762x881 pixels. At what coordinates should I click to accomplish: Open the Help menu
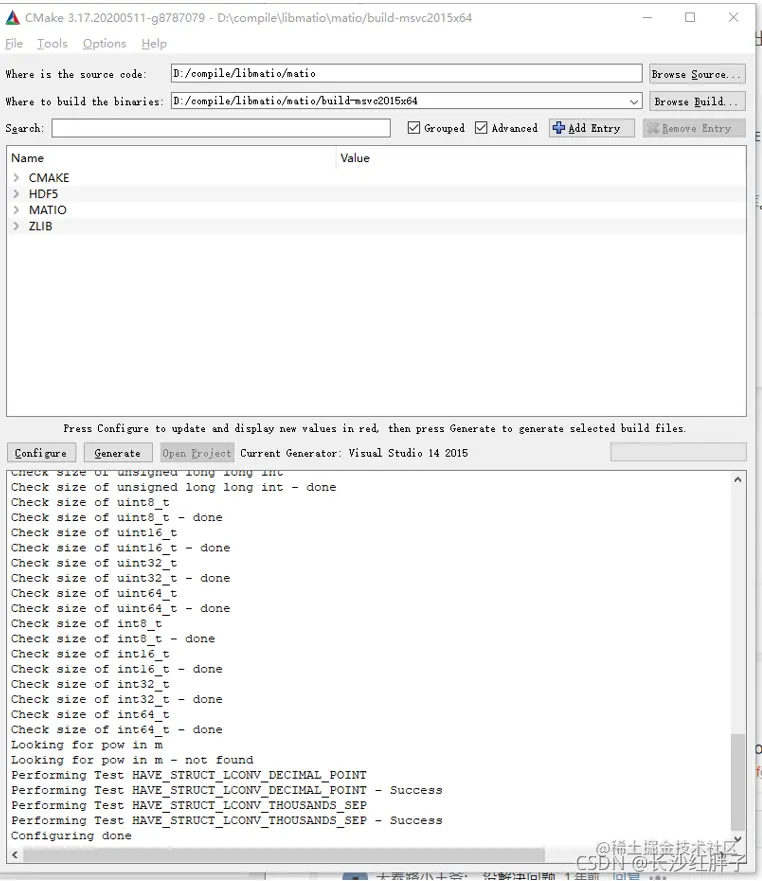(154, 44)
